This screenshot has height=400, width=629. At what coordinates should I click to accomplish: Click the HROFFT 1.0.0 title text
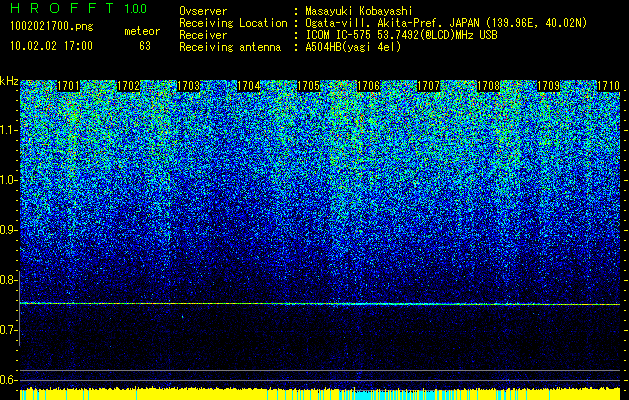point(79,8)
